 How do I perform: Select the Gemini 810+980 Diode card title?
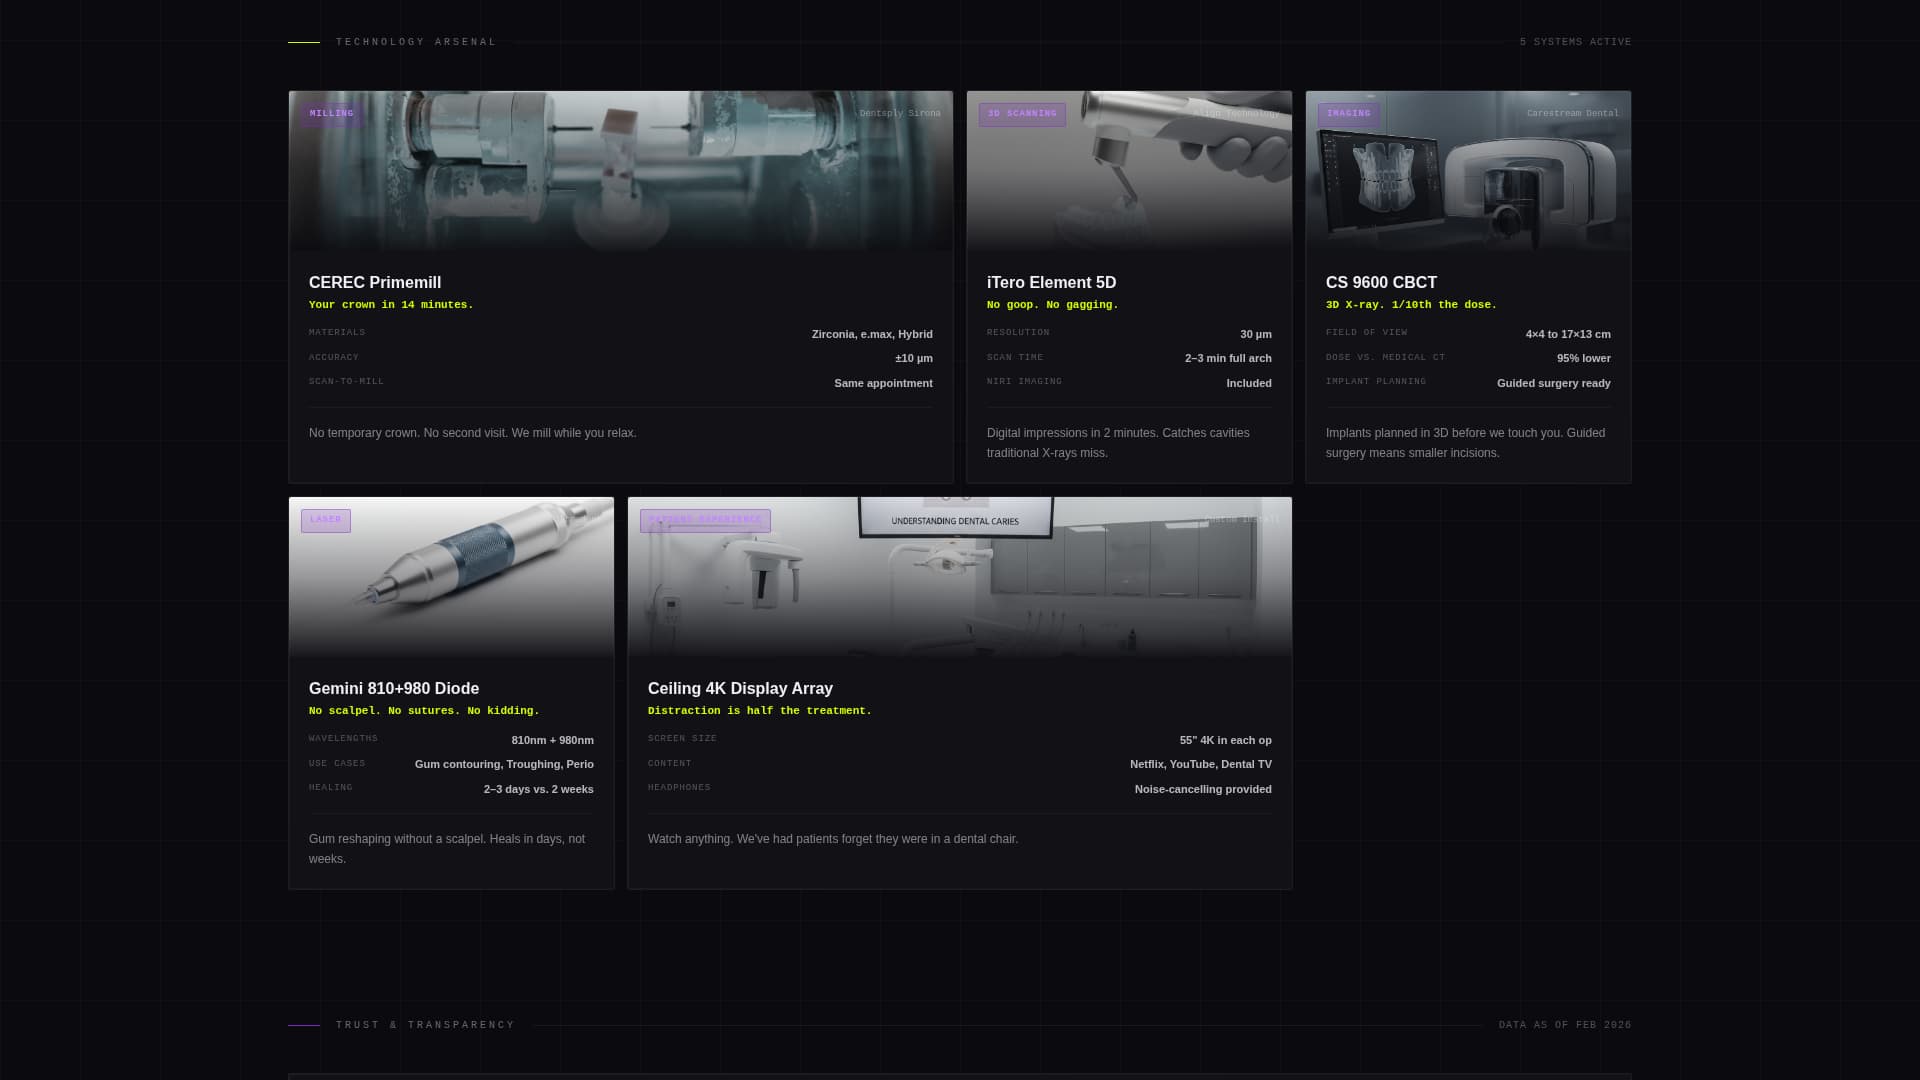coord(394,689)
